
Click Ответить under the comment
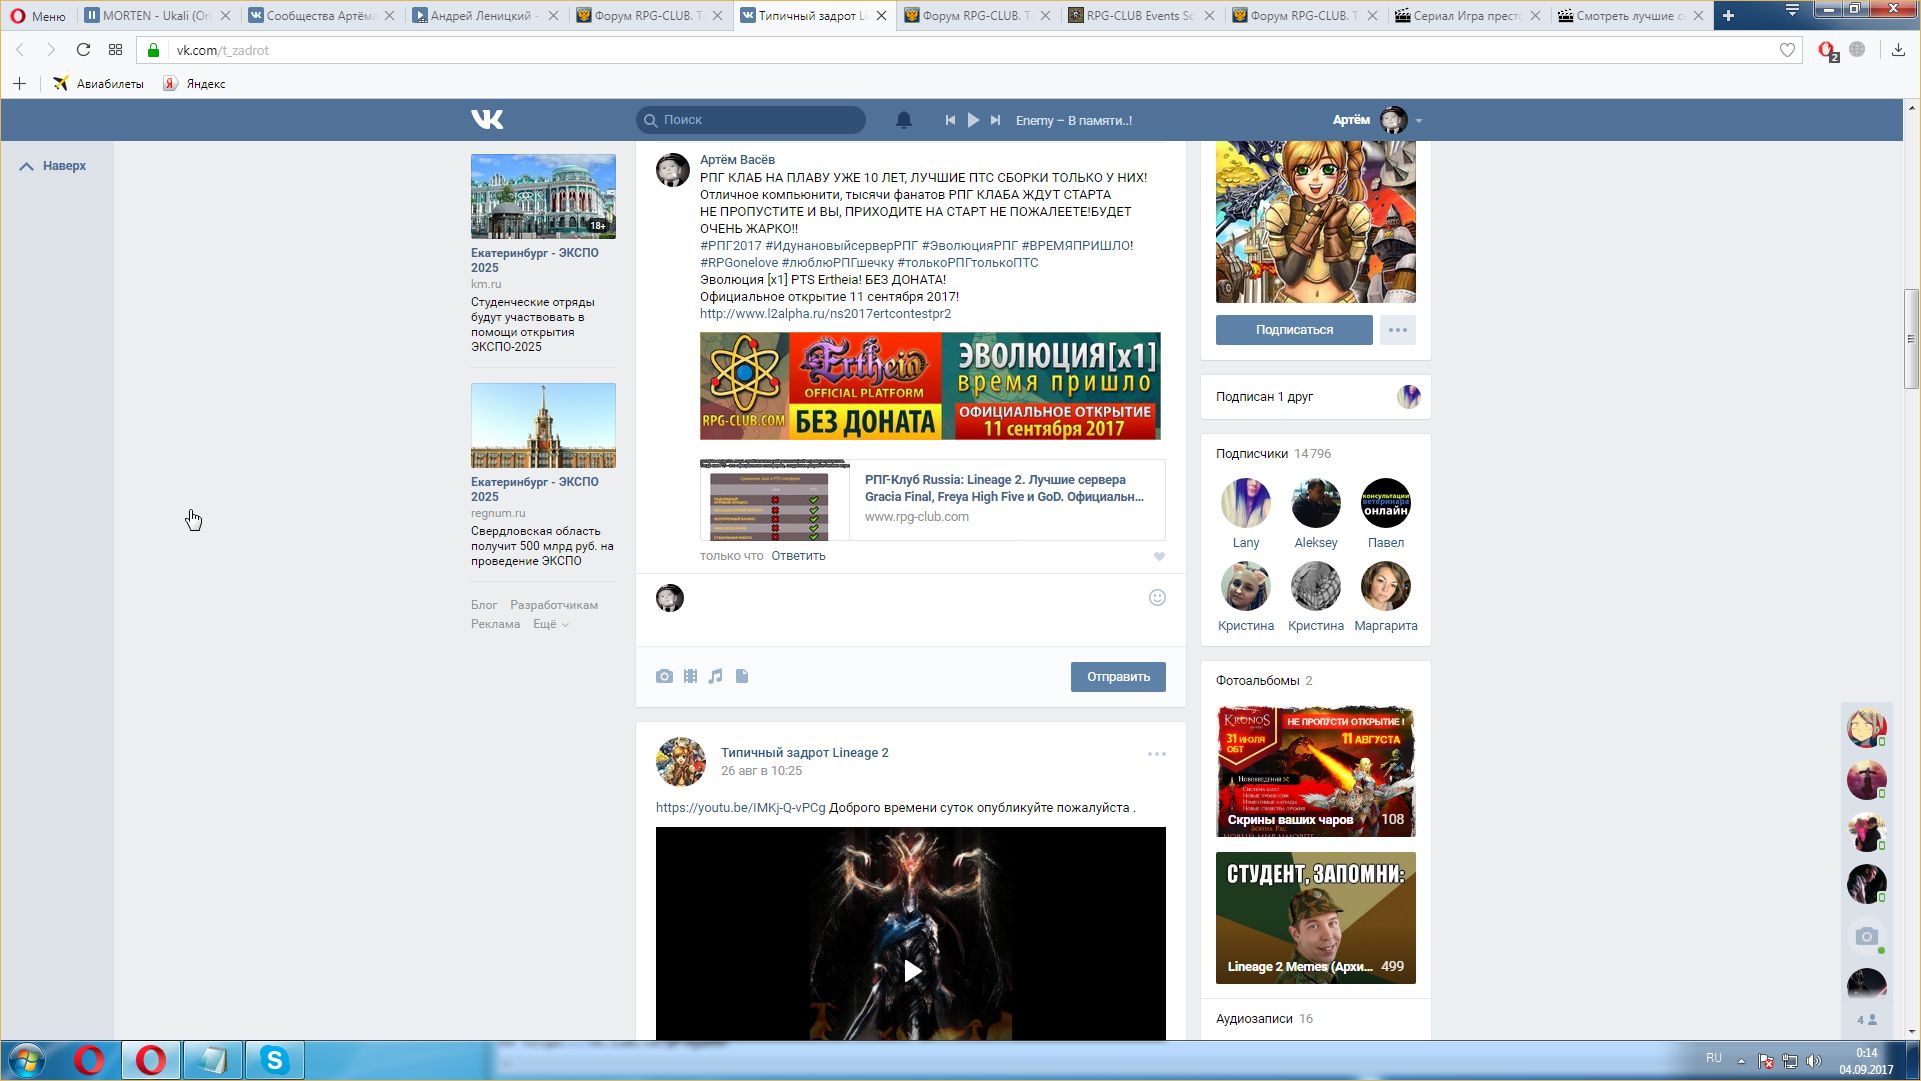click(x=798, y=556)
